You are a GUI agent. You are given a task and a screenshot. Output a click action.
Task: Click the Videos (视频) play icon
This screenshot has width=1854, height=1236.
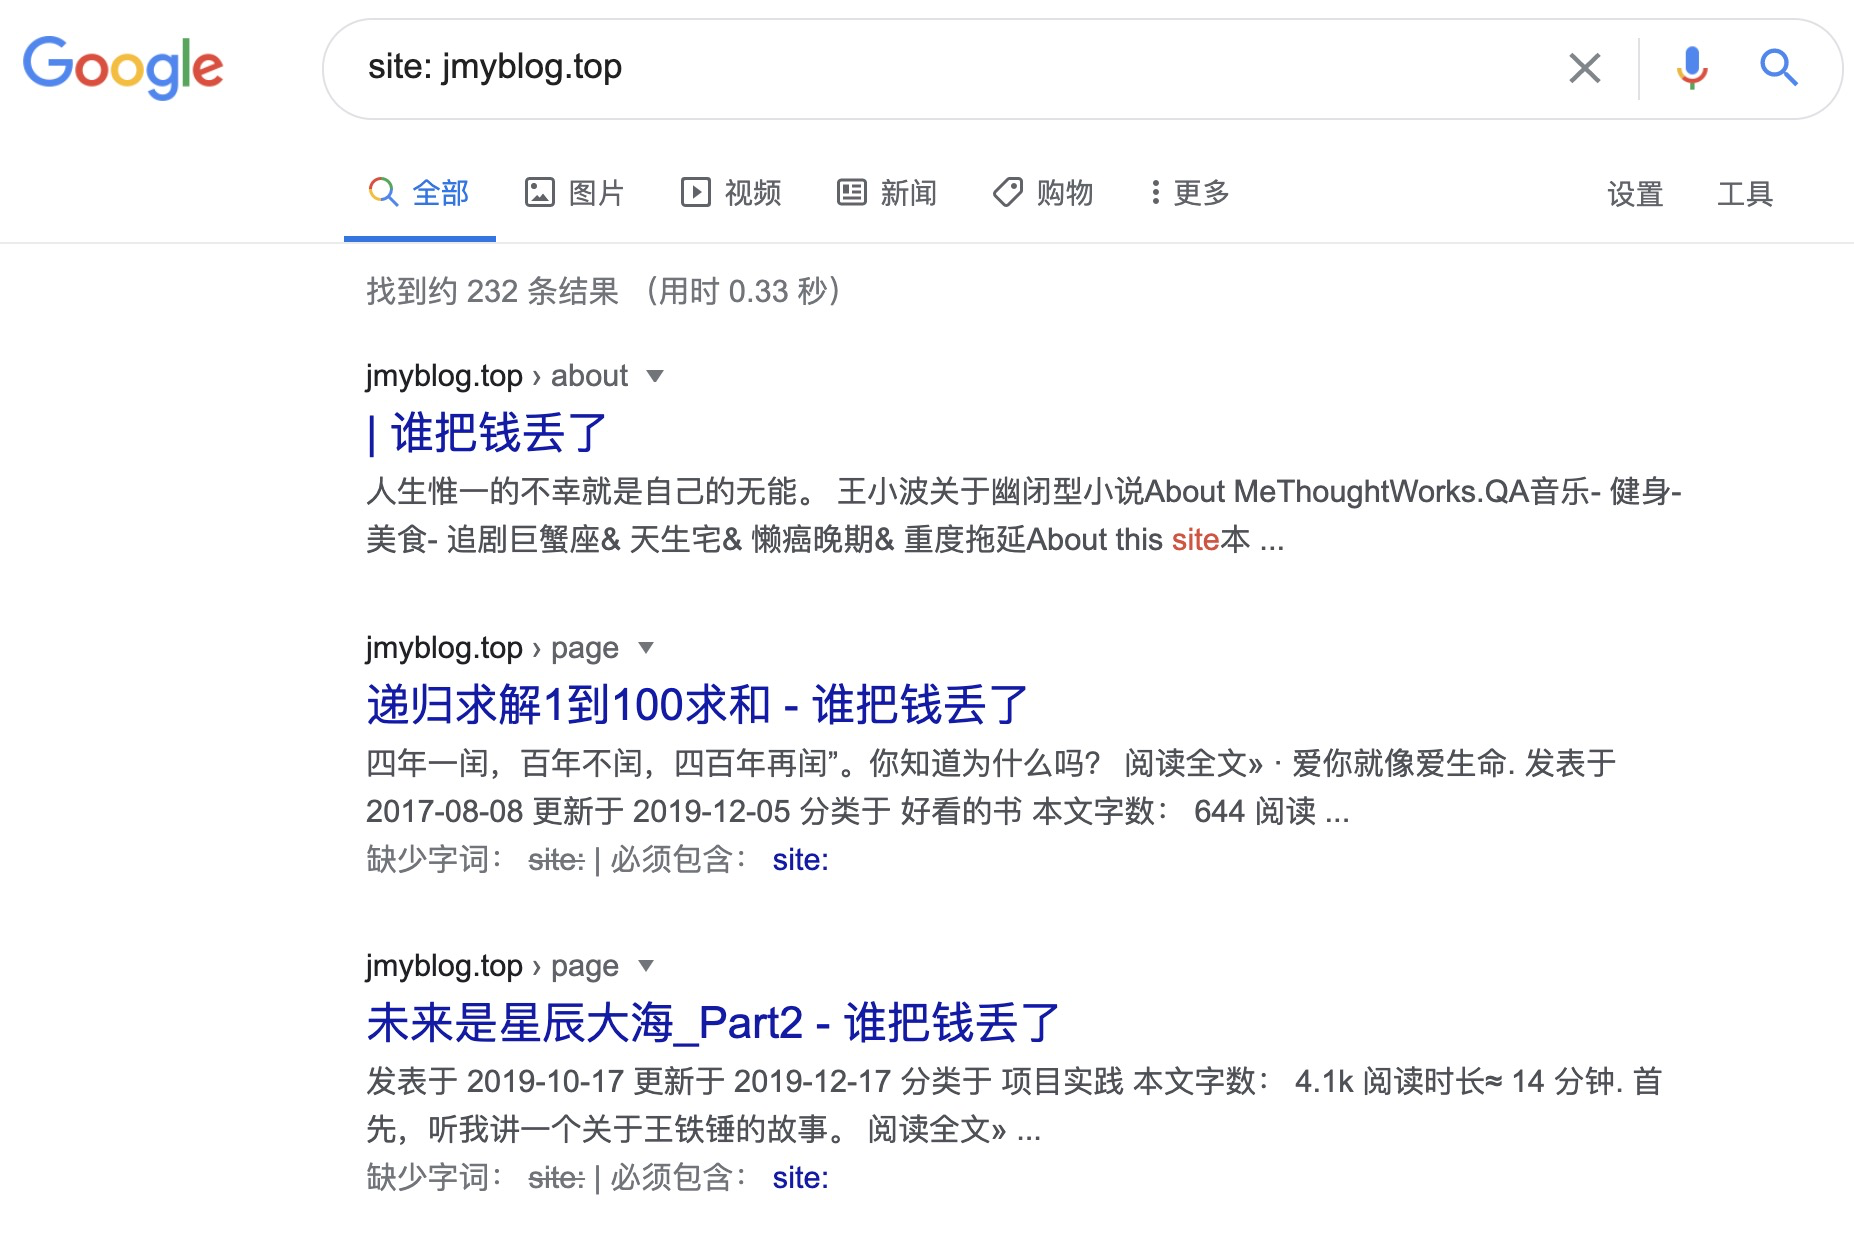695,192
